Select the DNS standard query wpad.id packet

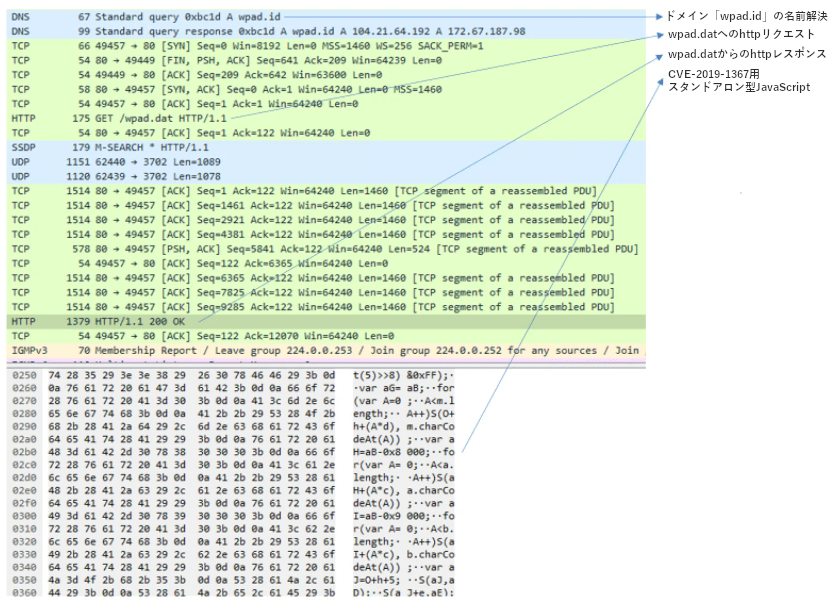pyautogui.click(x=200, y=17)
